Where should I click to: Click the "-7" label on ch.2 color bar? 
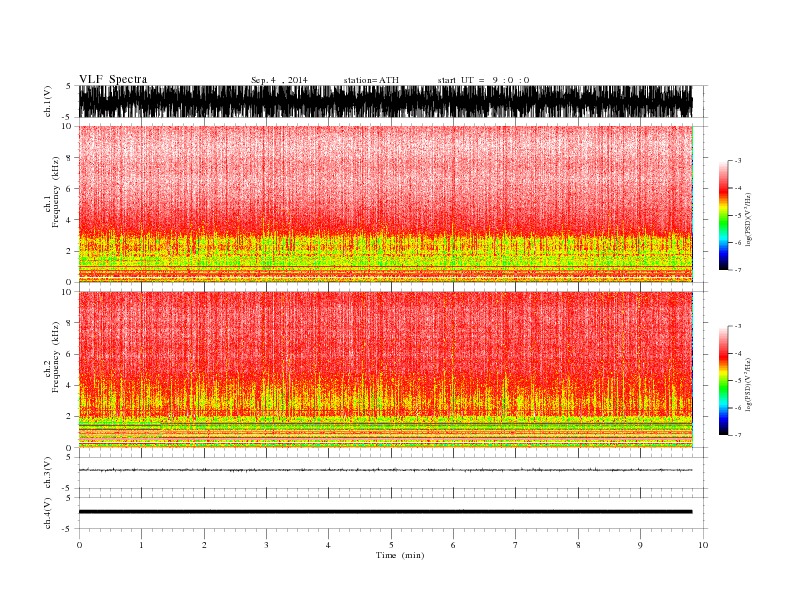point(737,435)
